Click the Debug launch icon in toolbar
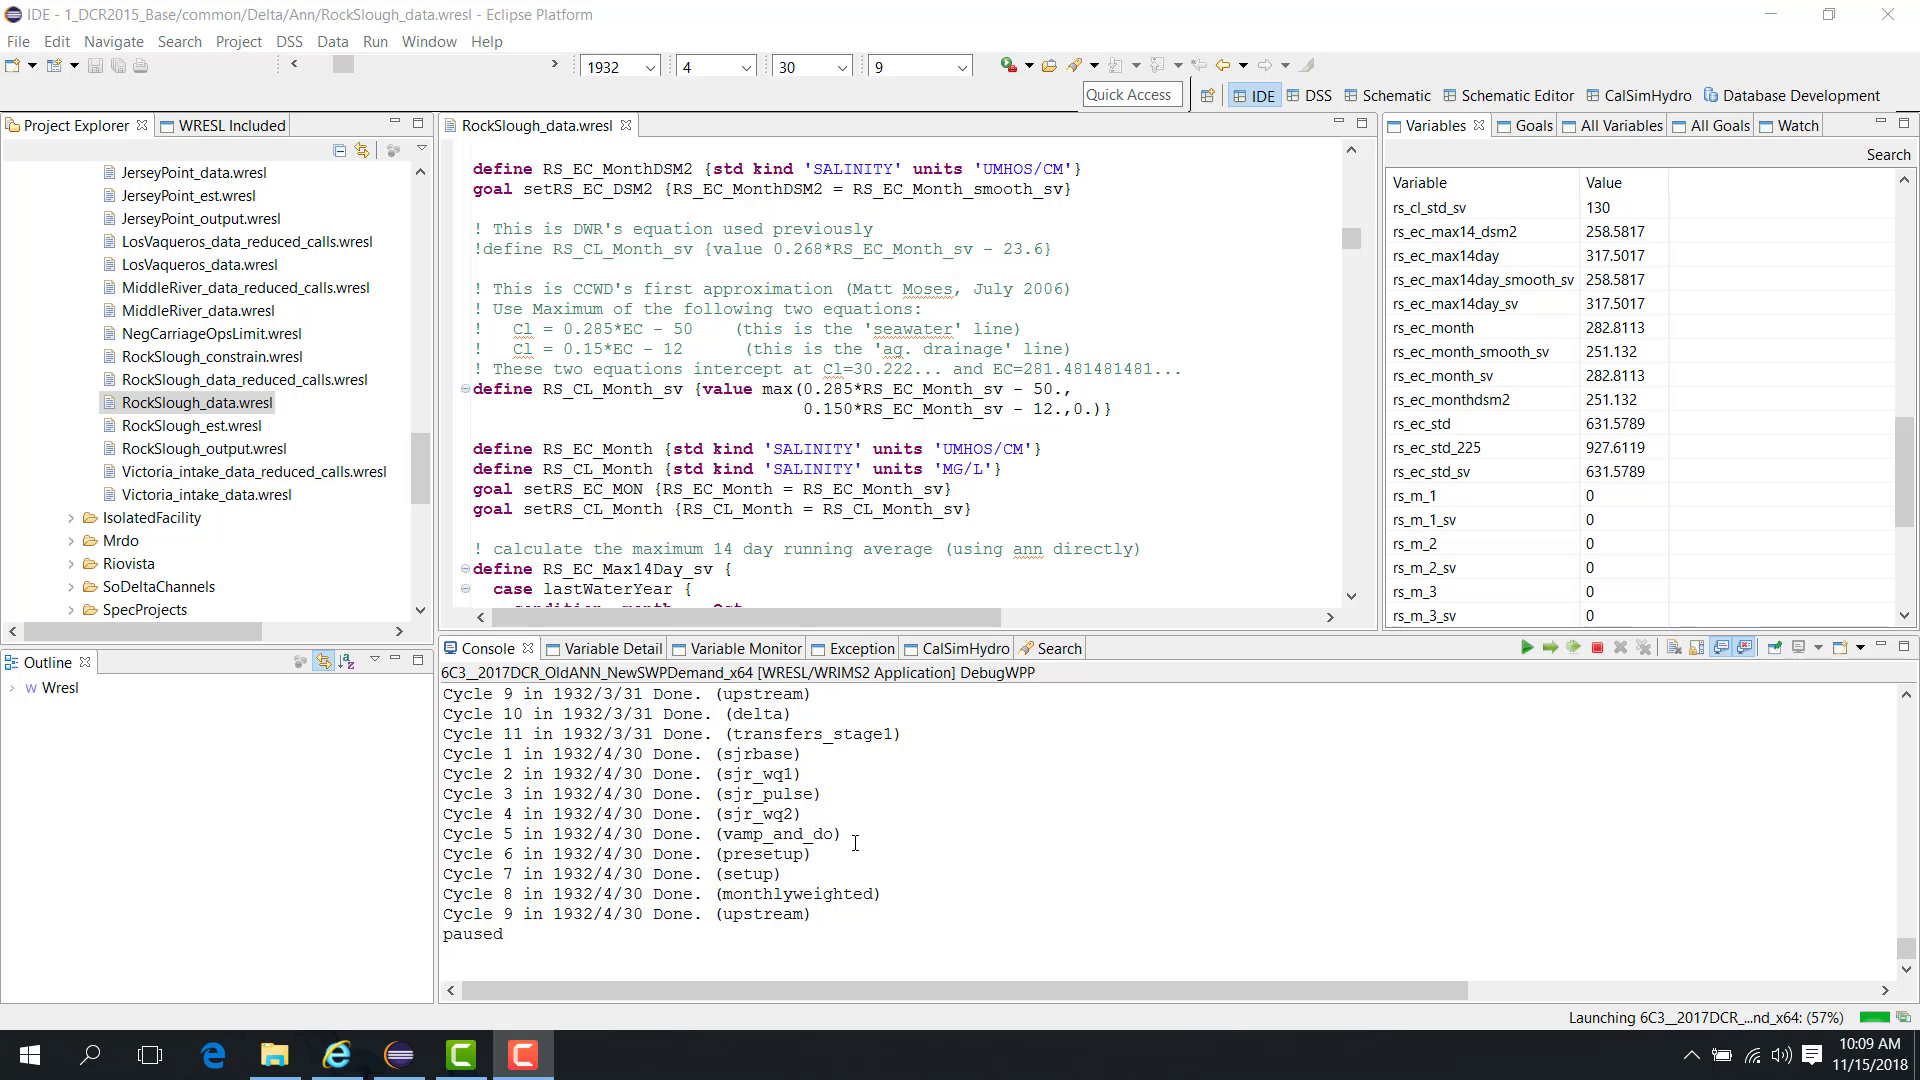This screenshot has width=1920, height=1080. (x=1008, y=65)
